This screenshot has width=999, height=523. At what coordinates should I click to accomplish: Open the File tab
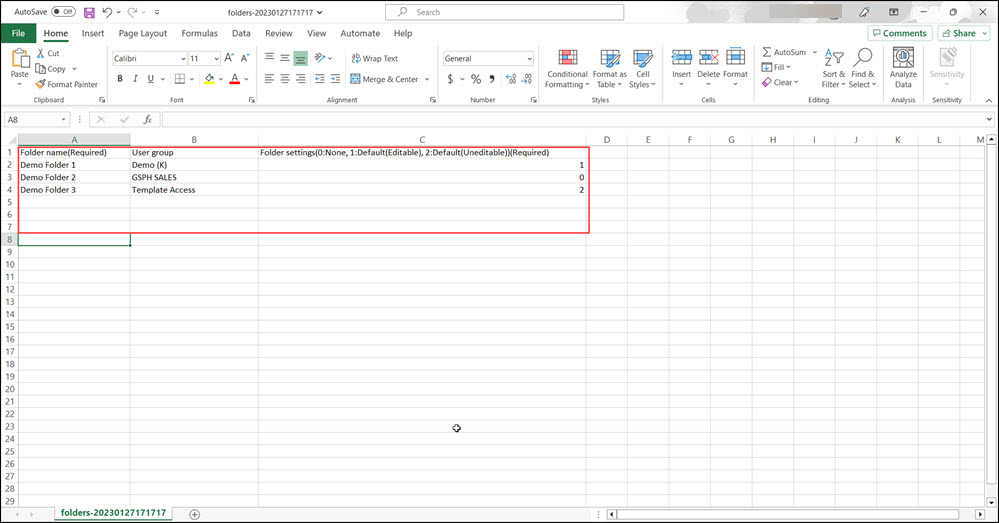(x=18, y=33)
